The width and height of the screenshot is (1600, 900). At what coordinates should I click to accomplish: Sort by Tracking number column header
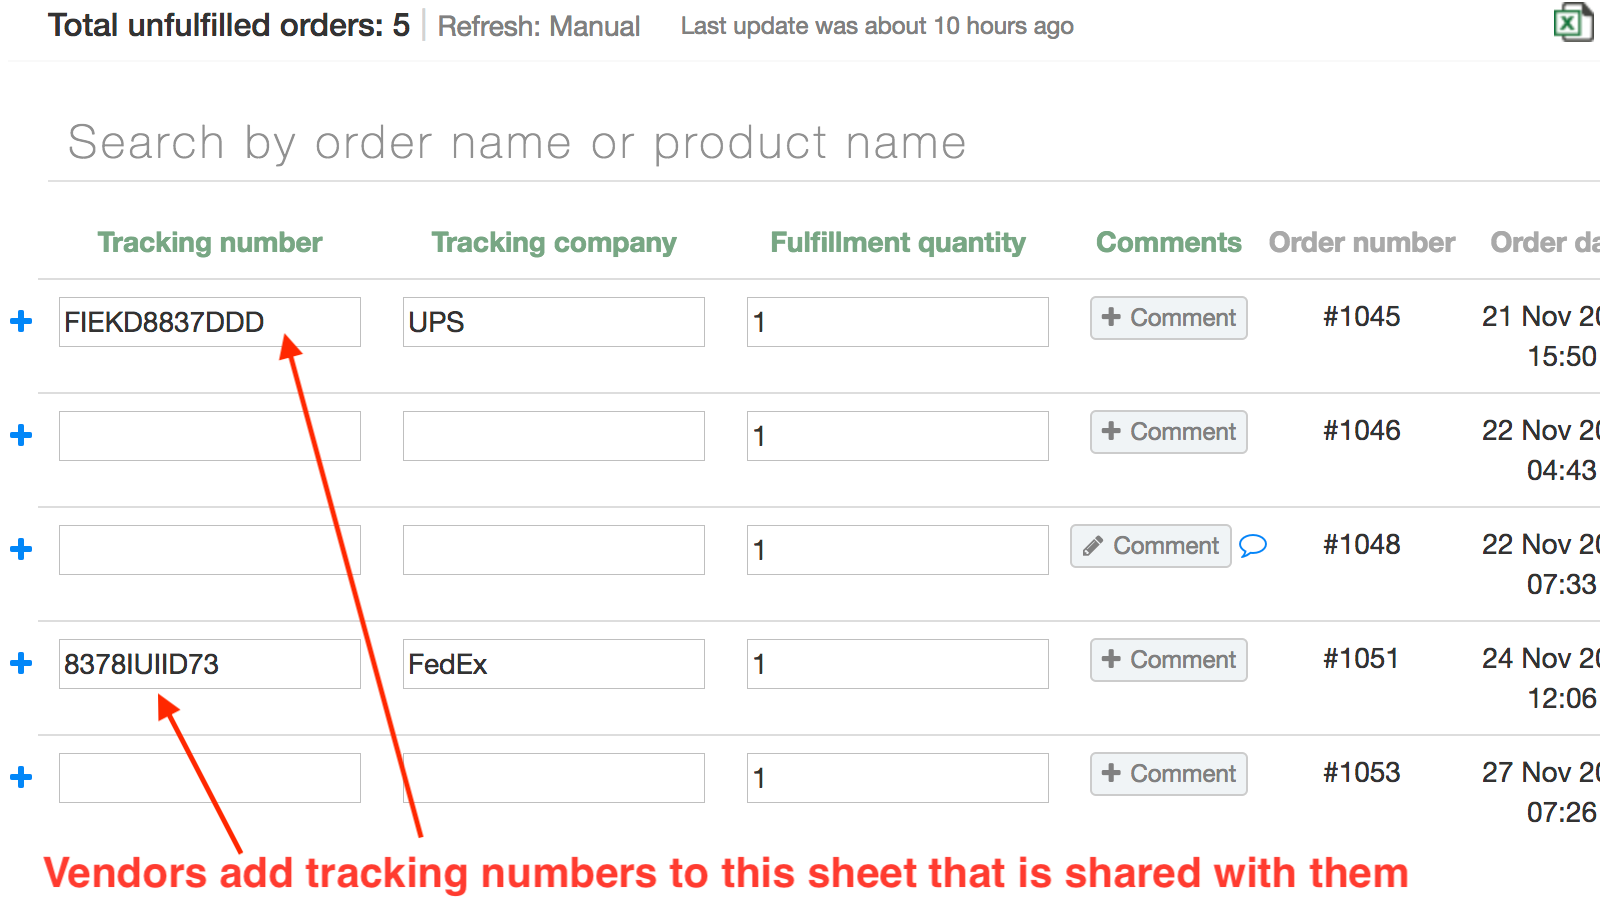209,242
